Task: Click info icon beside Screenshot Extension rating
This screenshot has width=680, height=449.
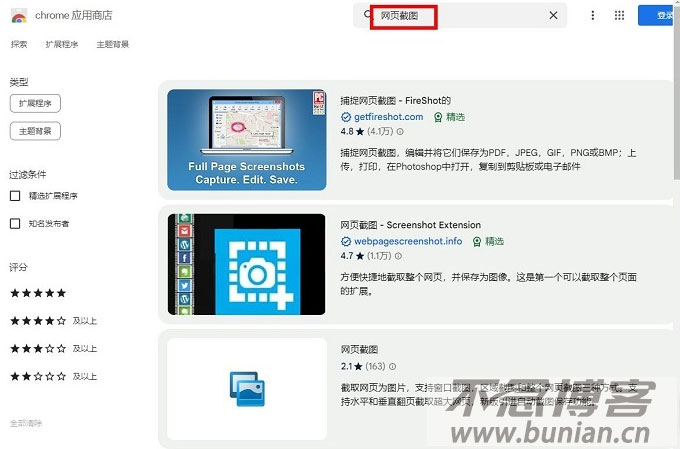Action: pos(400,257)
